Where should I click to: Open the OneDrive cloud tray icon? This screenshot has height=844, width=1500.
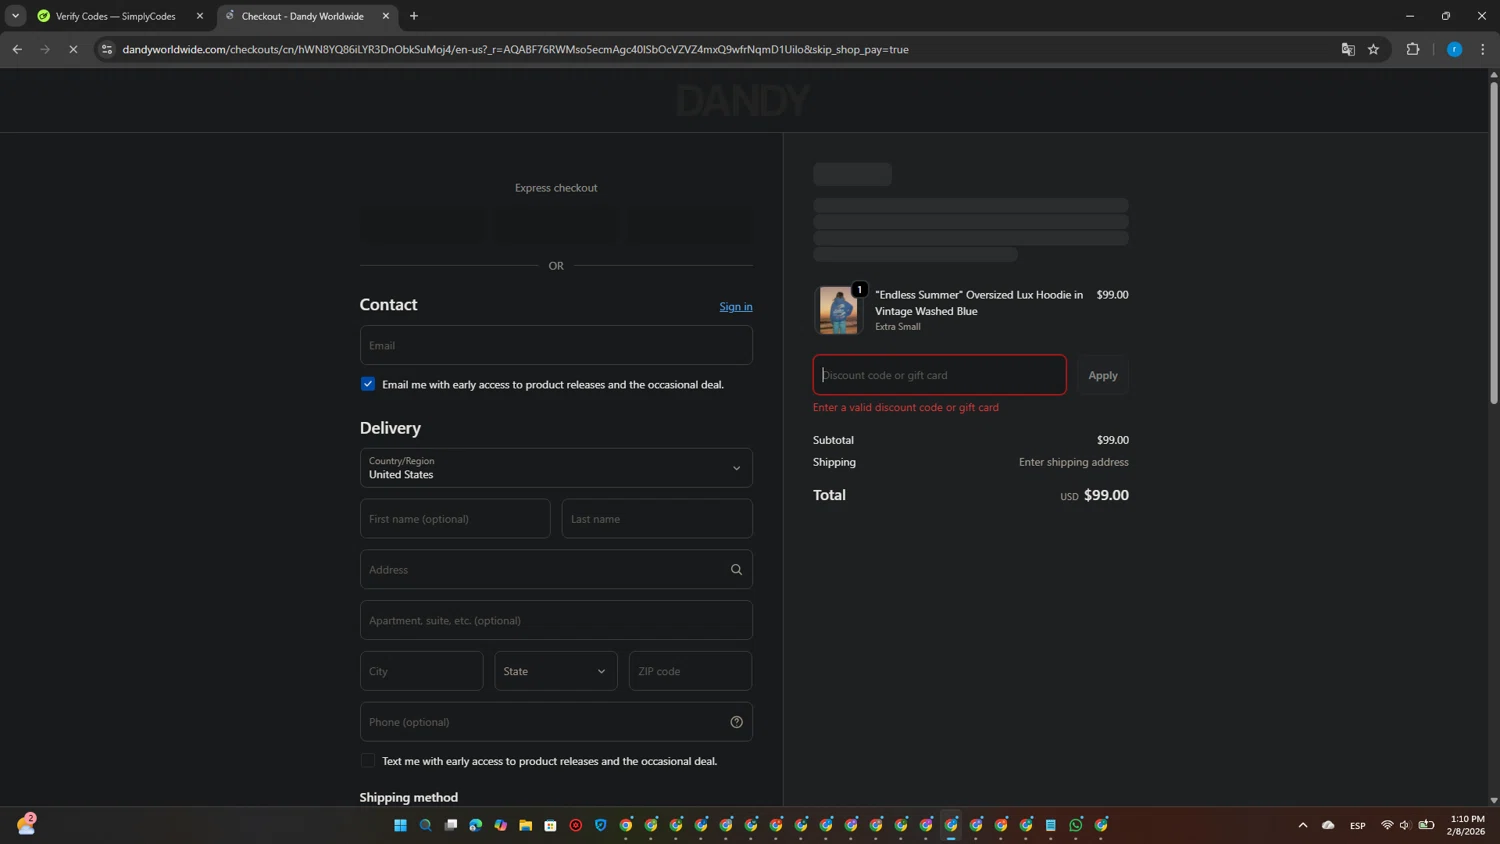[x=1328, y=825]
